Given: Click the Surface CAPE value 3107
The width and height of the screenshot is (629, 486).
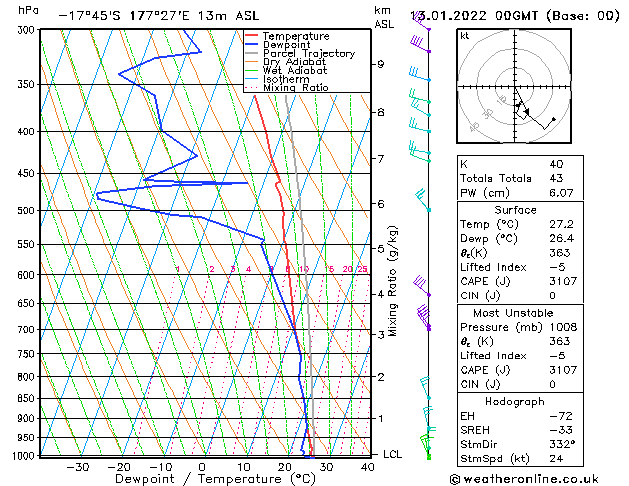Looking at the screenshot, I should pos(563,281).
